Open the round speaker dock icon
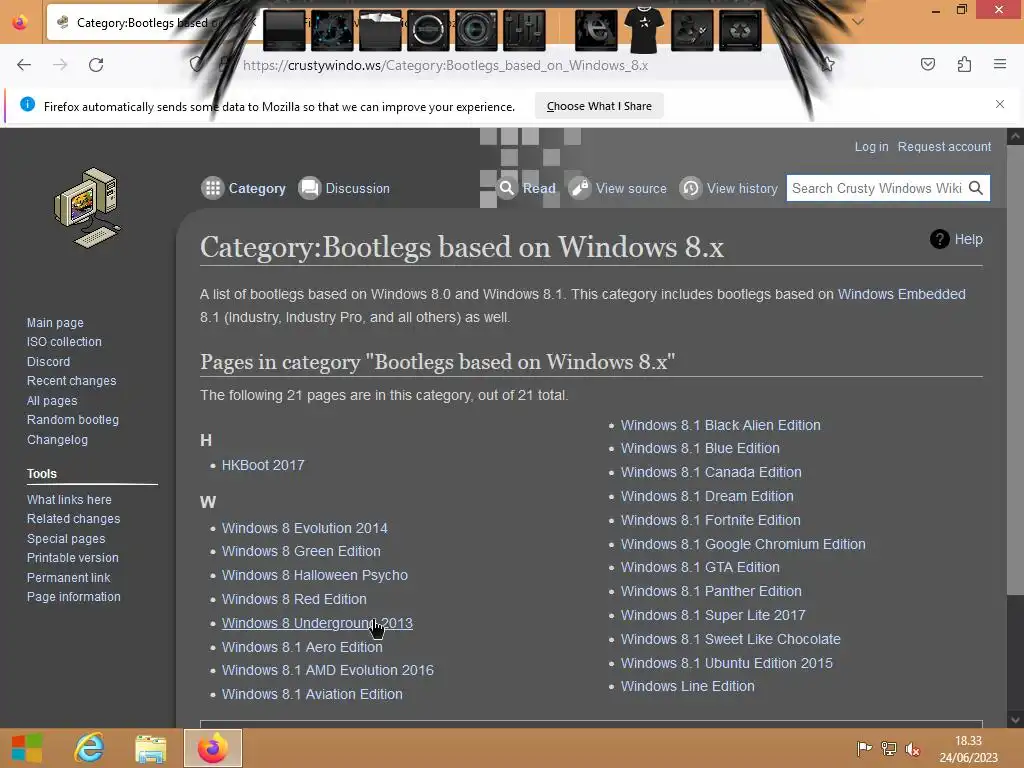This screenshot has width=1024, height=768. pos(428,30)
